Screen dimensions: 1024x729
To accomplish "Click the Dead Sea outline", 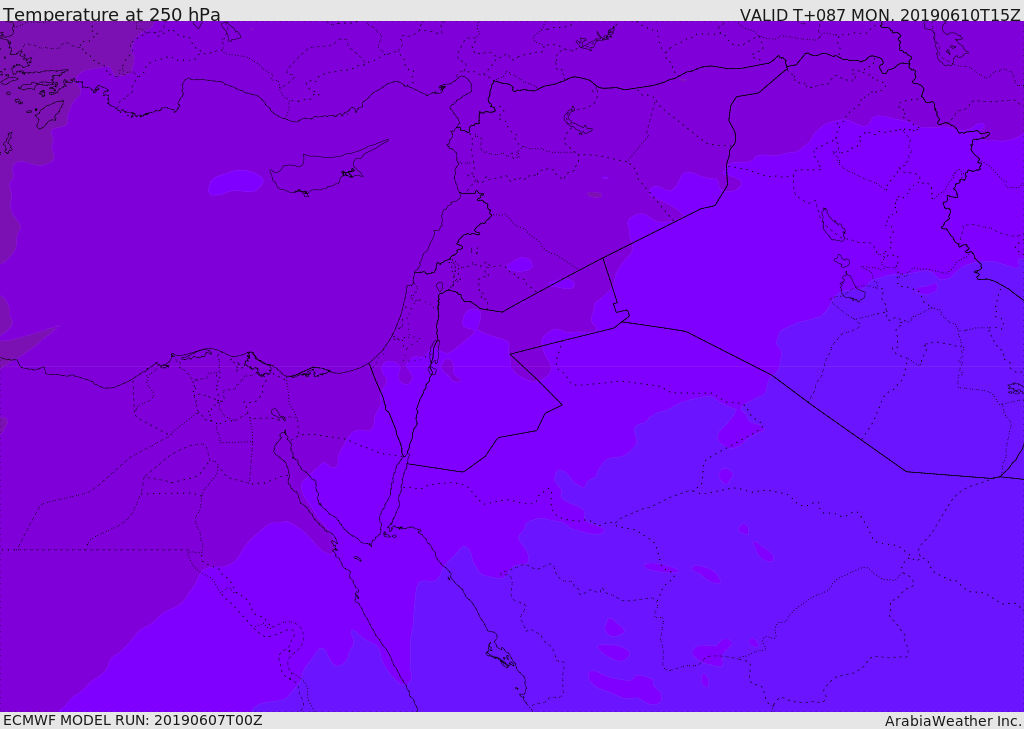I will pyautogui.click(x=434, y=356).
